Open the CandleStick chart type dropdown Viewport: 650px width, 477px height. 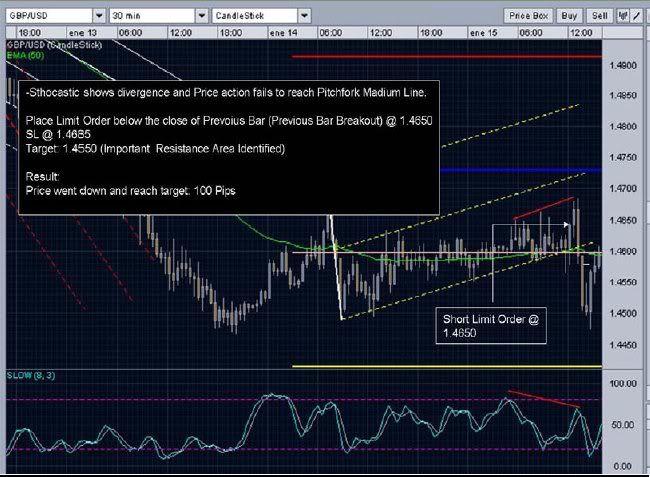point(303,16)
